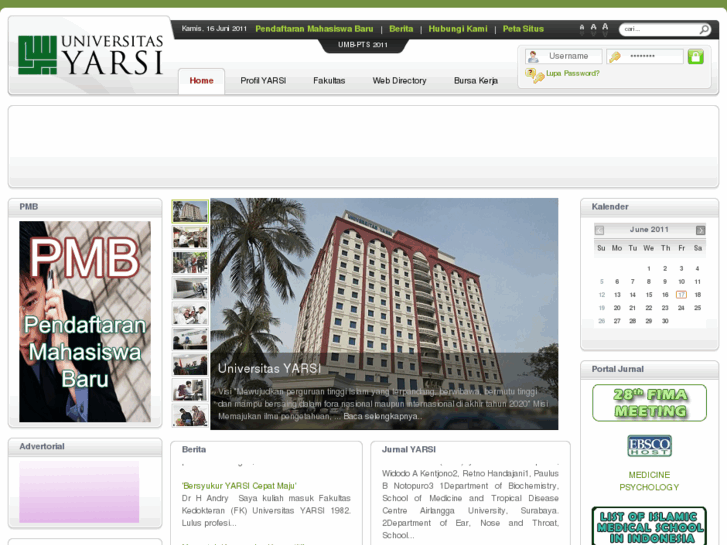Click the largest font size A icon
This screenshot has height=545, width=727.
605,27
